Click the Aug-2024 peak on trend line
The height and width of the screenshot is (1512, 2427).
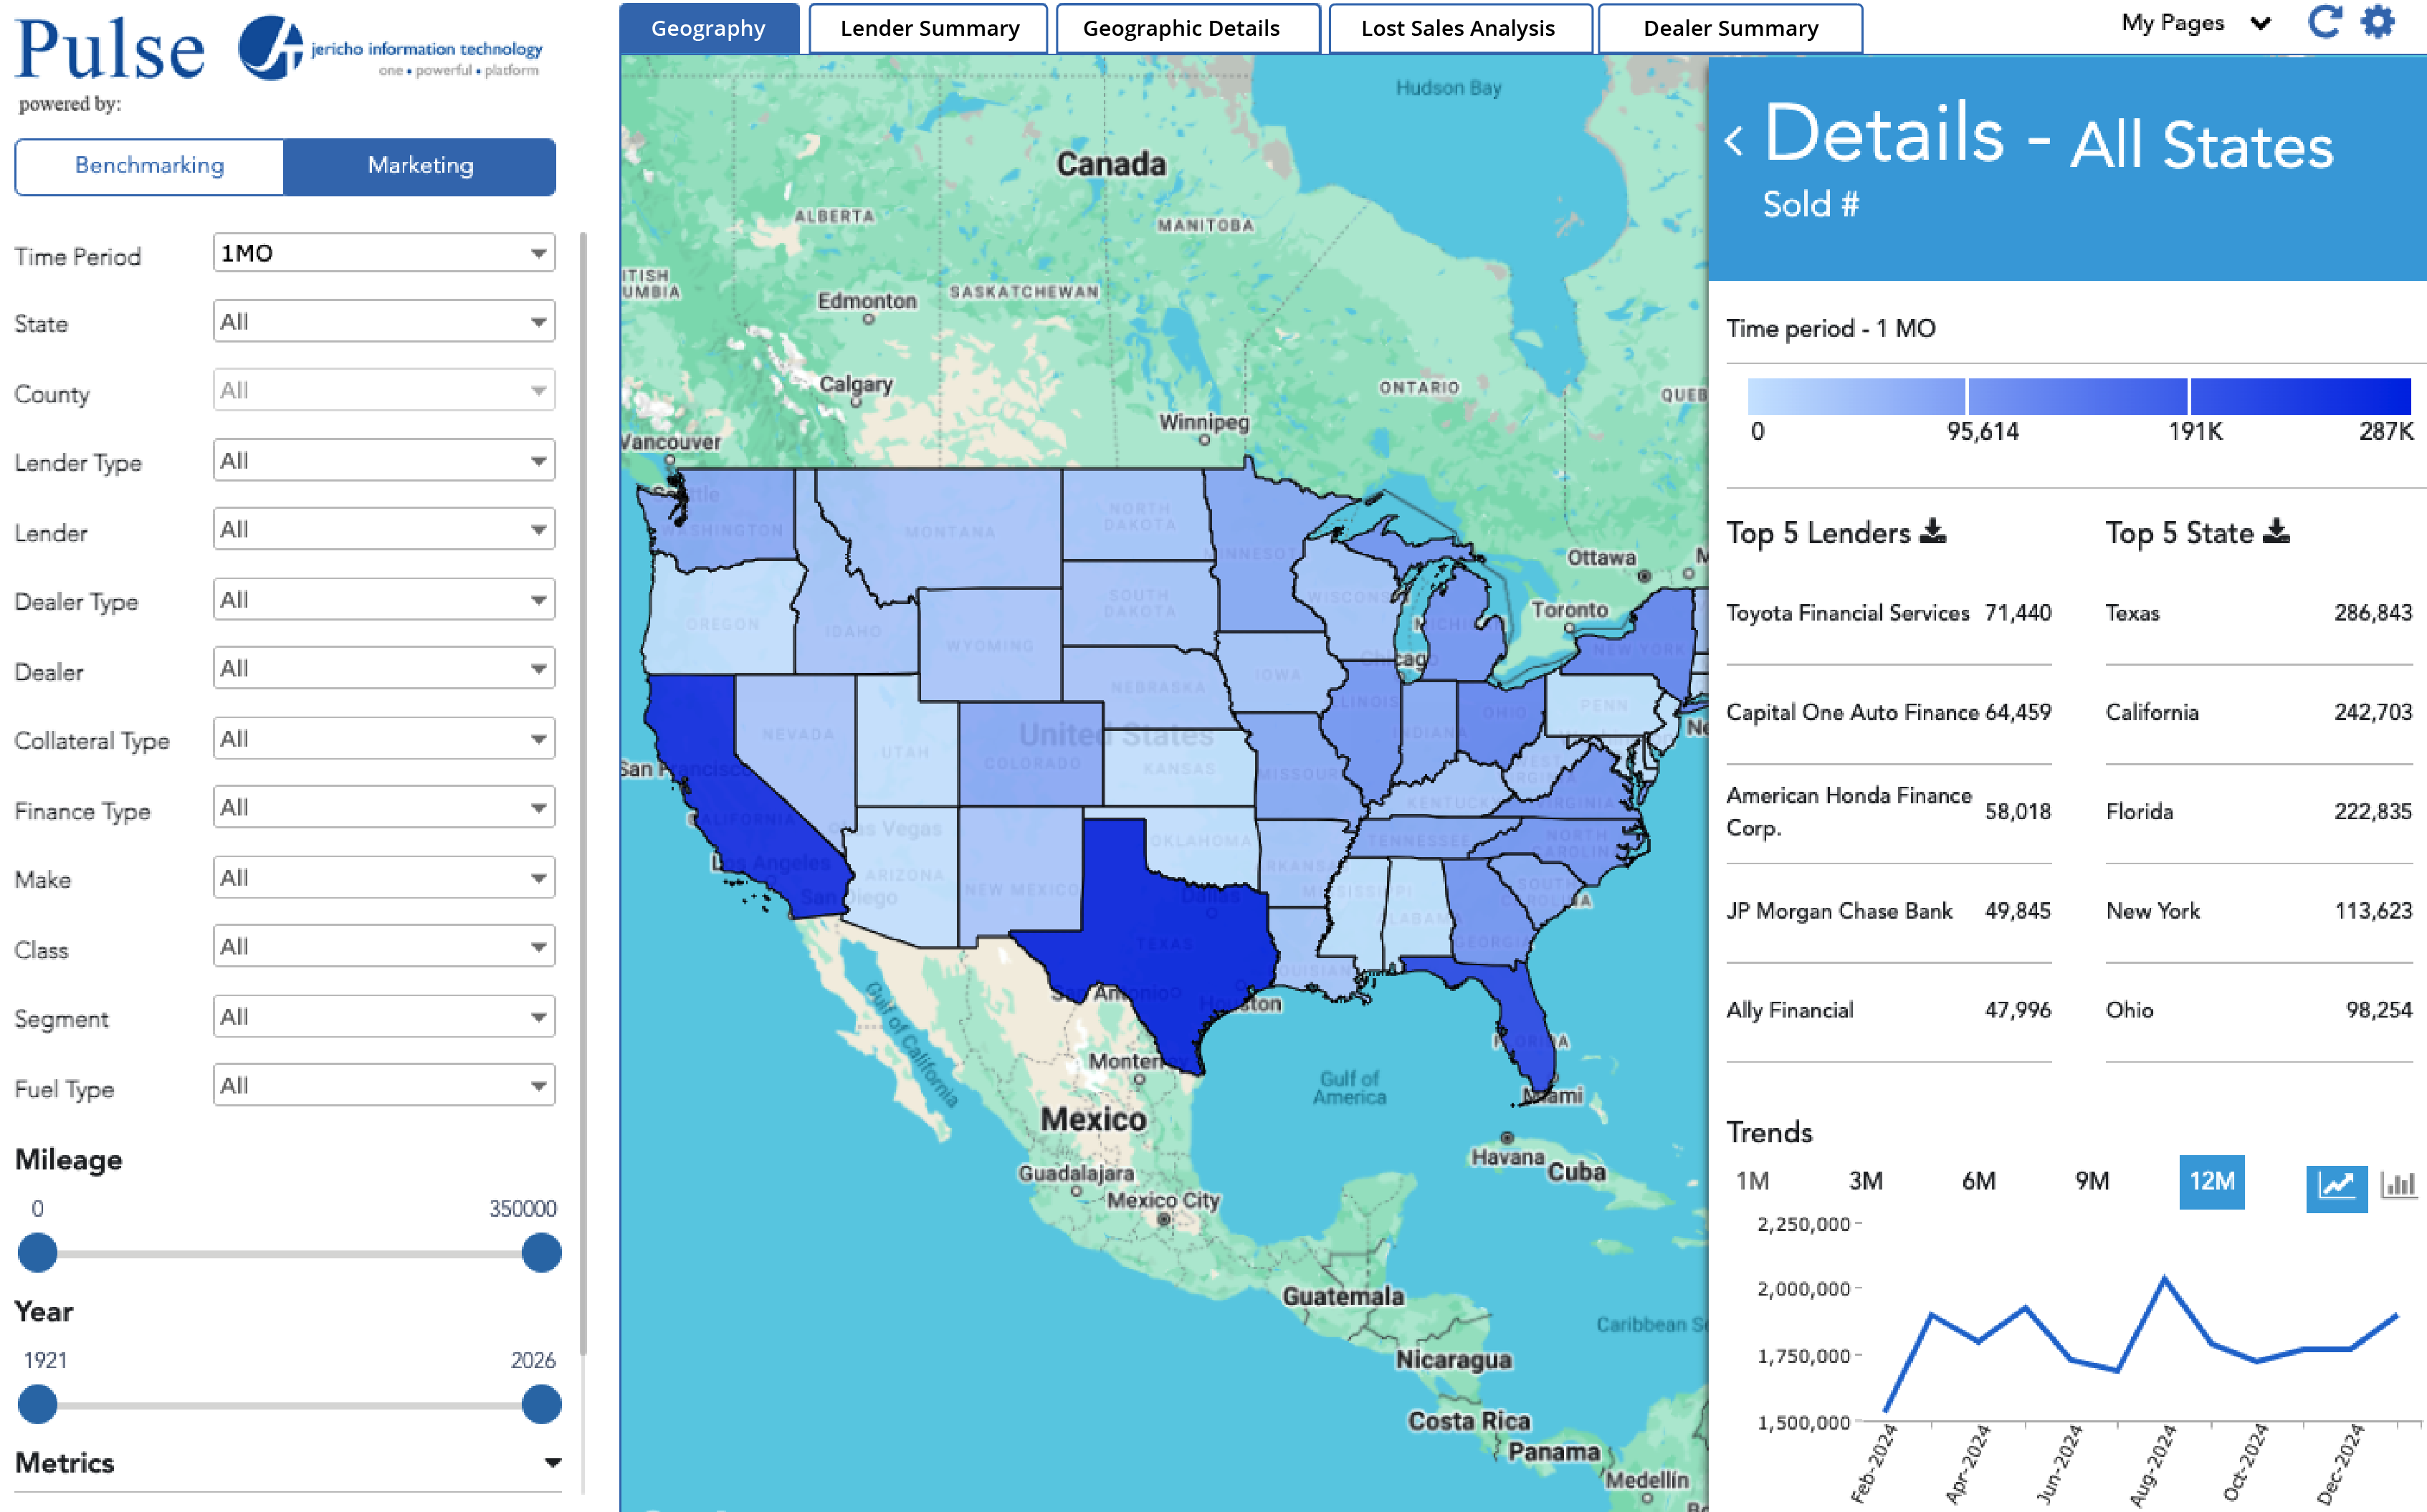pos(2165,1279)
